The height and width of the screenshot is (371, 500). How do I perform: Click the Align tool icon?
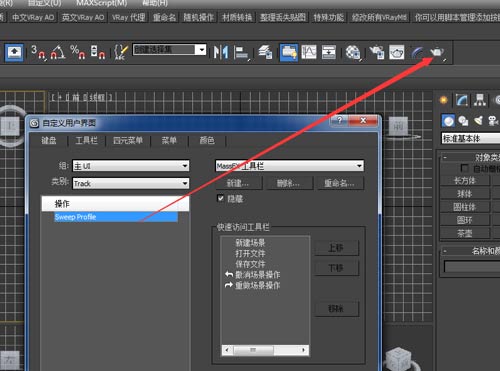241,53
